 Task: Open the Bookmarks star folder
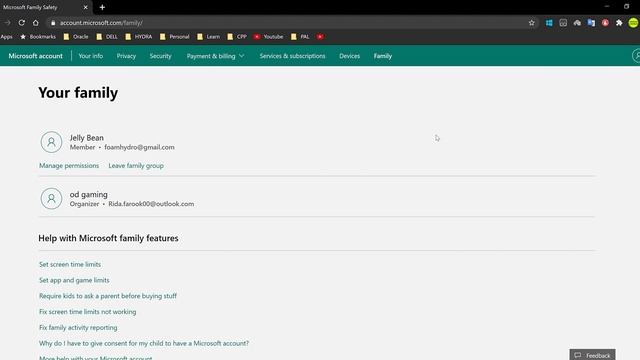[x=38, y=37]
